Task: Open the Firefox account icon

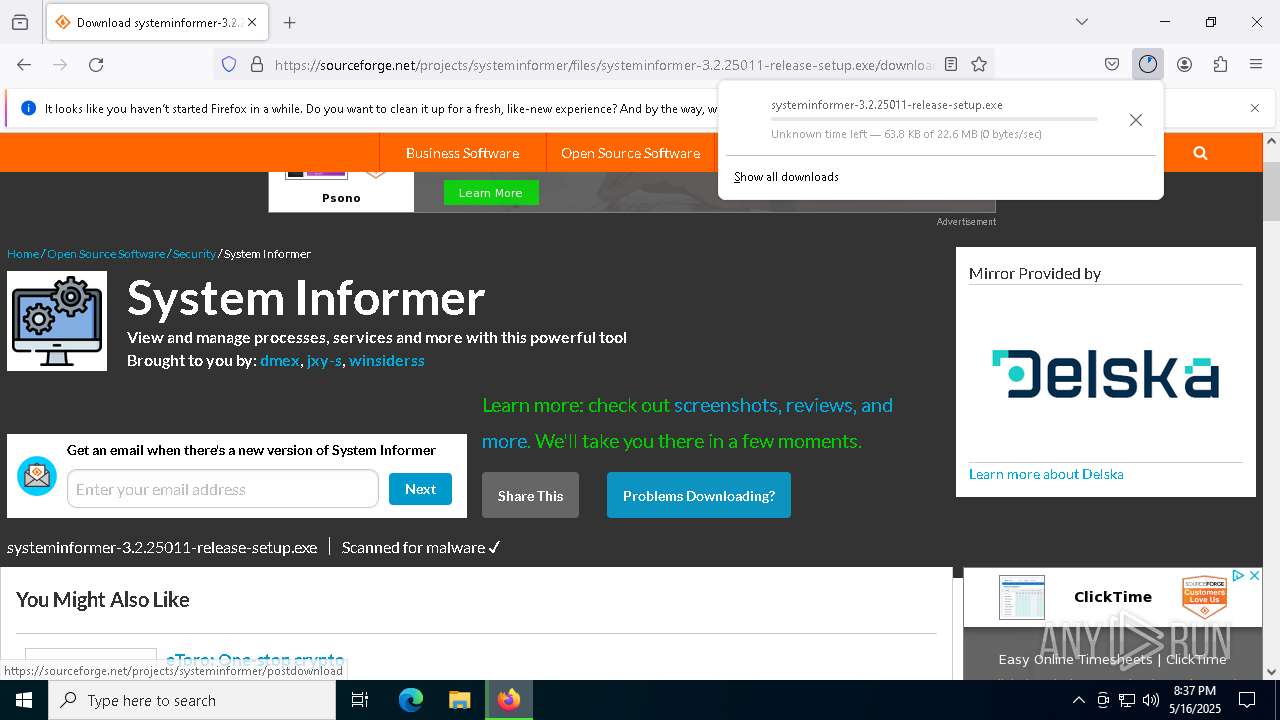Action: point(1184,64)
